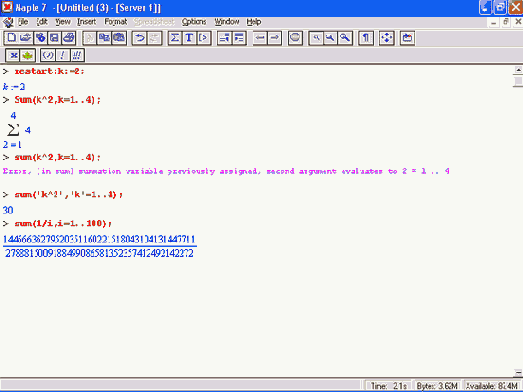Open the Window menu

pos(227,22)
